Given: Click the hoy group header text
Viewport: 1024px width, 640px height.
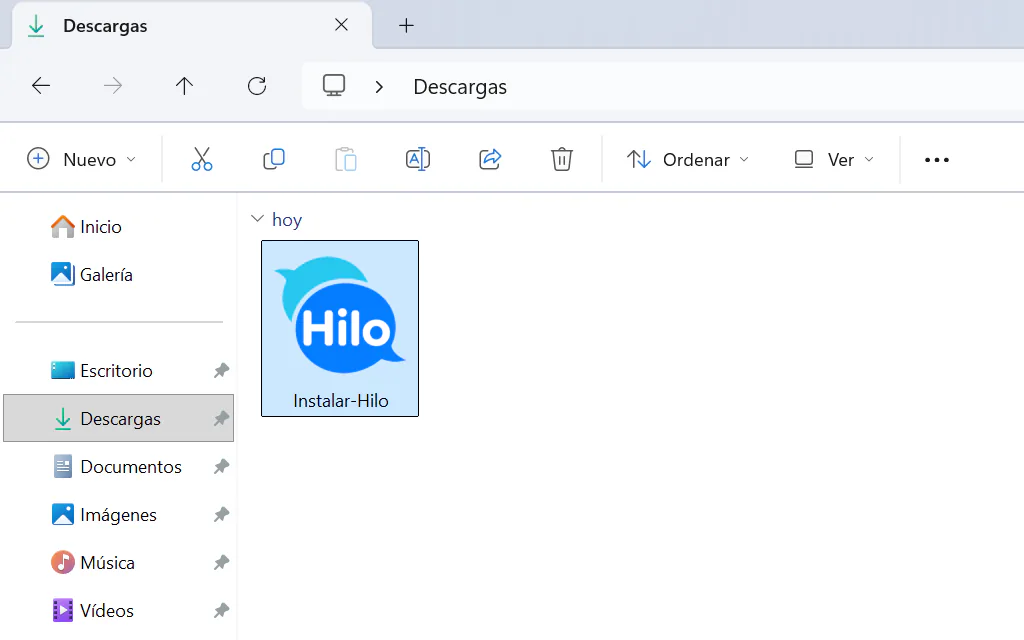Looking at the screenshot, I should [287, 219].
